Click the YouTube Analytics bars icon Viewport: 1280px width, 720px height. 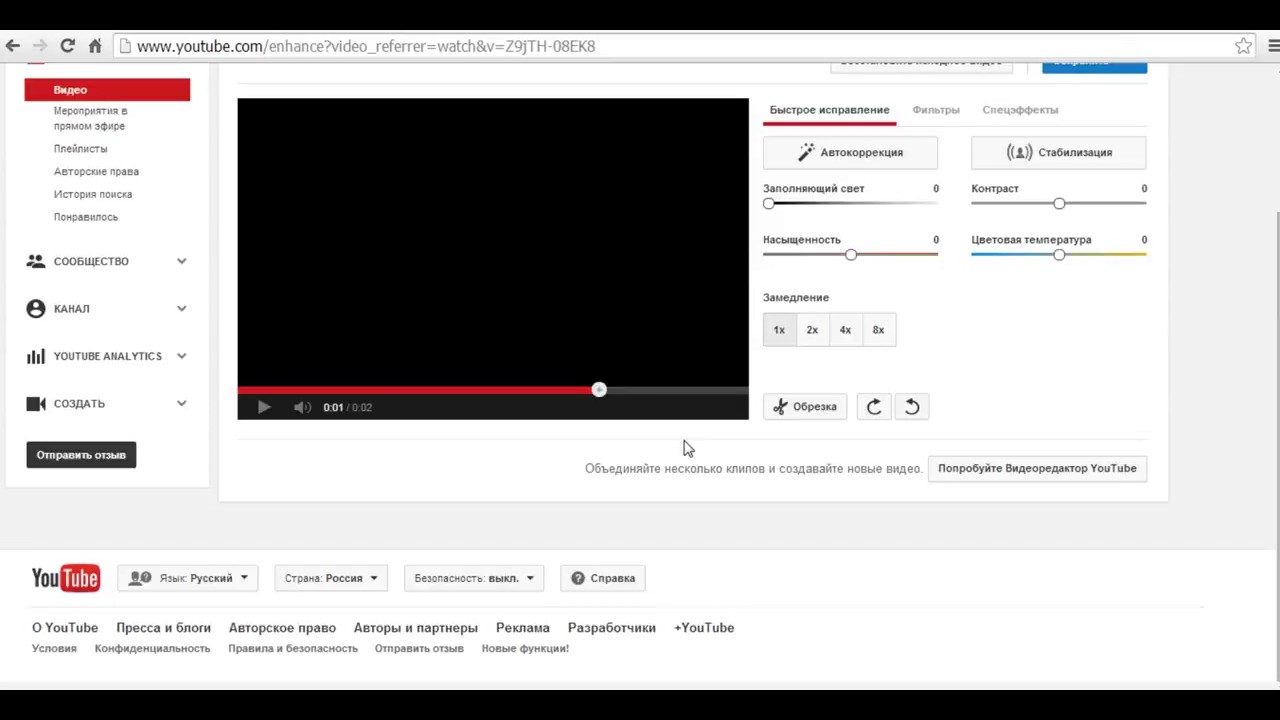tap(36, 356)
